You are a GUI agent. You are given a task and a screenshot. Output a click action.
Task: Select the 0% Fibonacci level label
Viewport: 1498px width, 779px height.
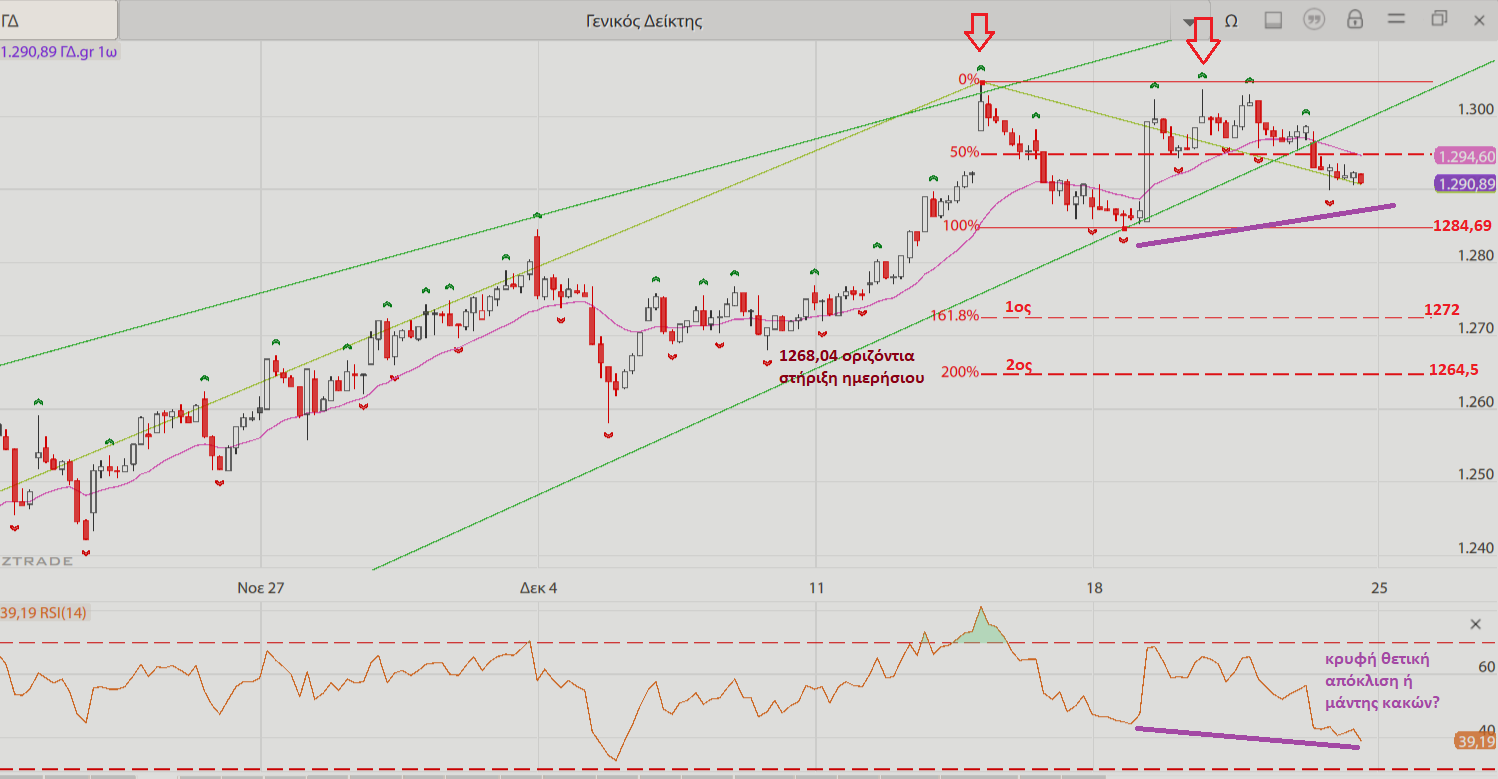point(968,79)
